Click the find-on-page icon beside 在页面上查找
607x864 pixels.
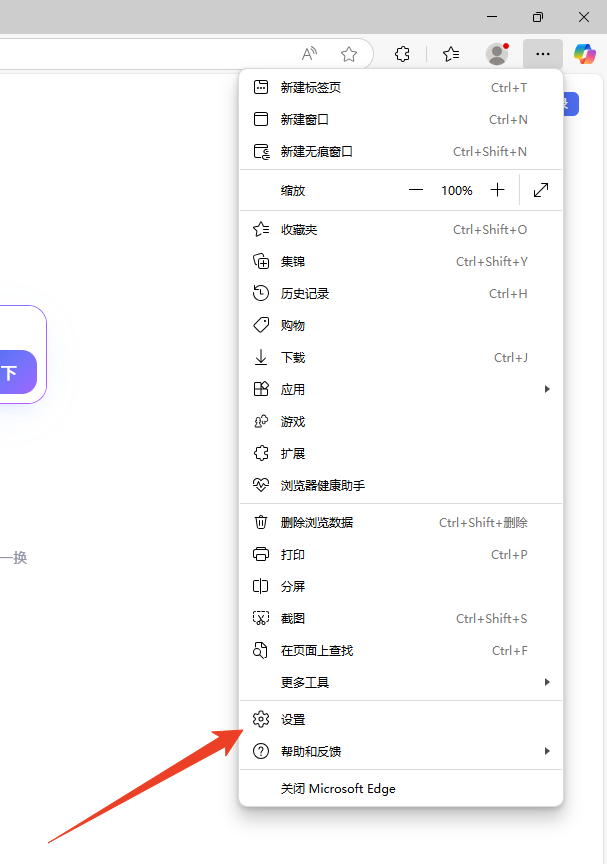click(261, 650)
